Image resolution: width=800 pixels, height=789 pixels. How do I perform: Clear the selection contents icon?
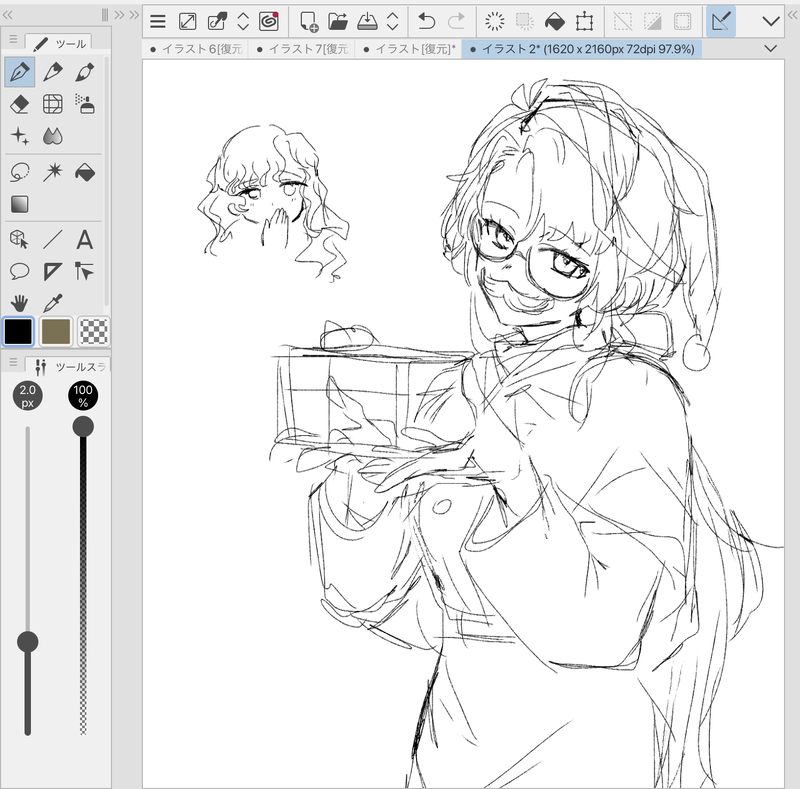(494, 21)
